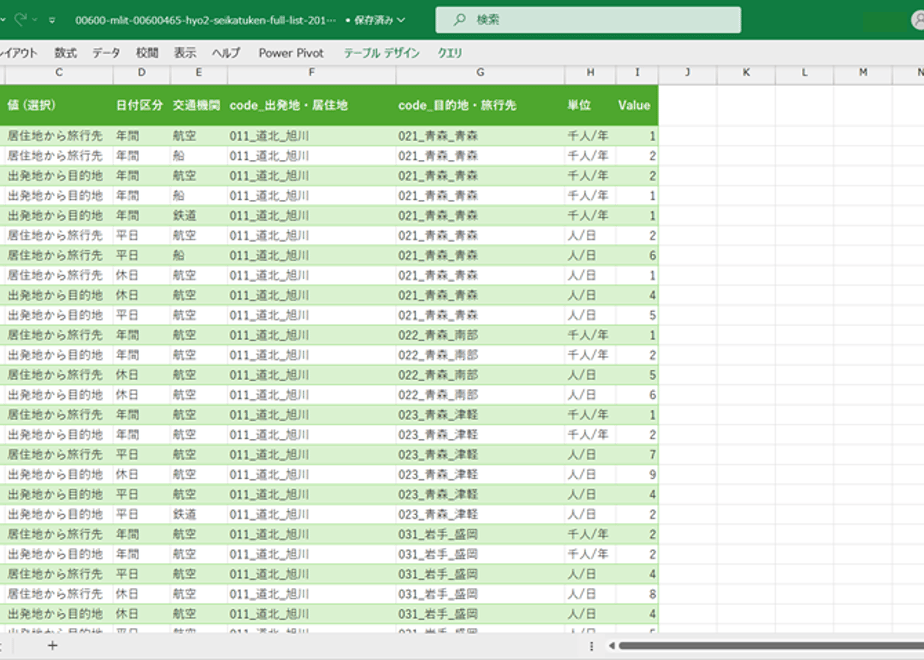Select column G header
The image size is (924, 660).
[x=480, y=72]
